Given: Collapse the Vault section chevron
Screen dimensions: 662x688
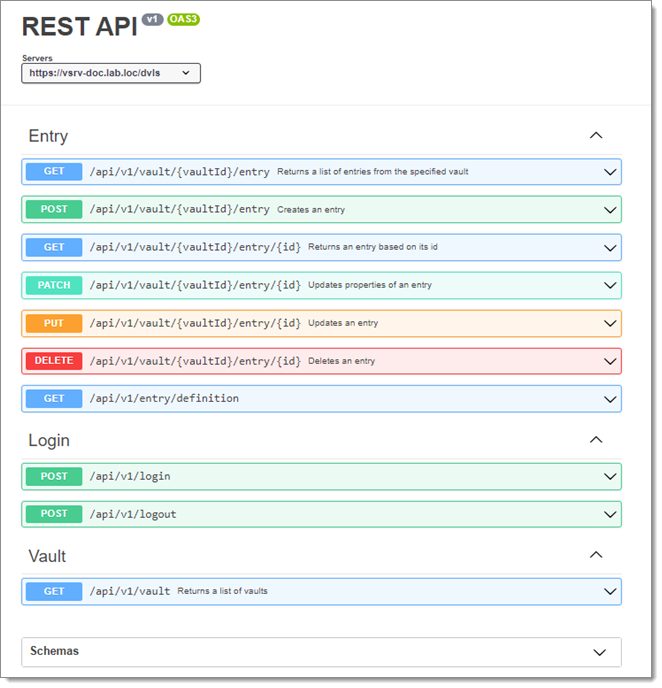Looking at the screenshot, I should (x=596, y=555).
